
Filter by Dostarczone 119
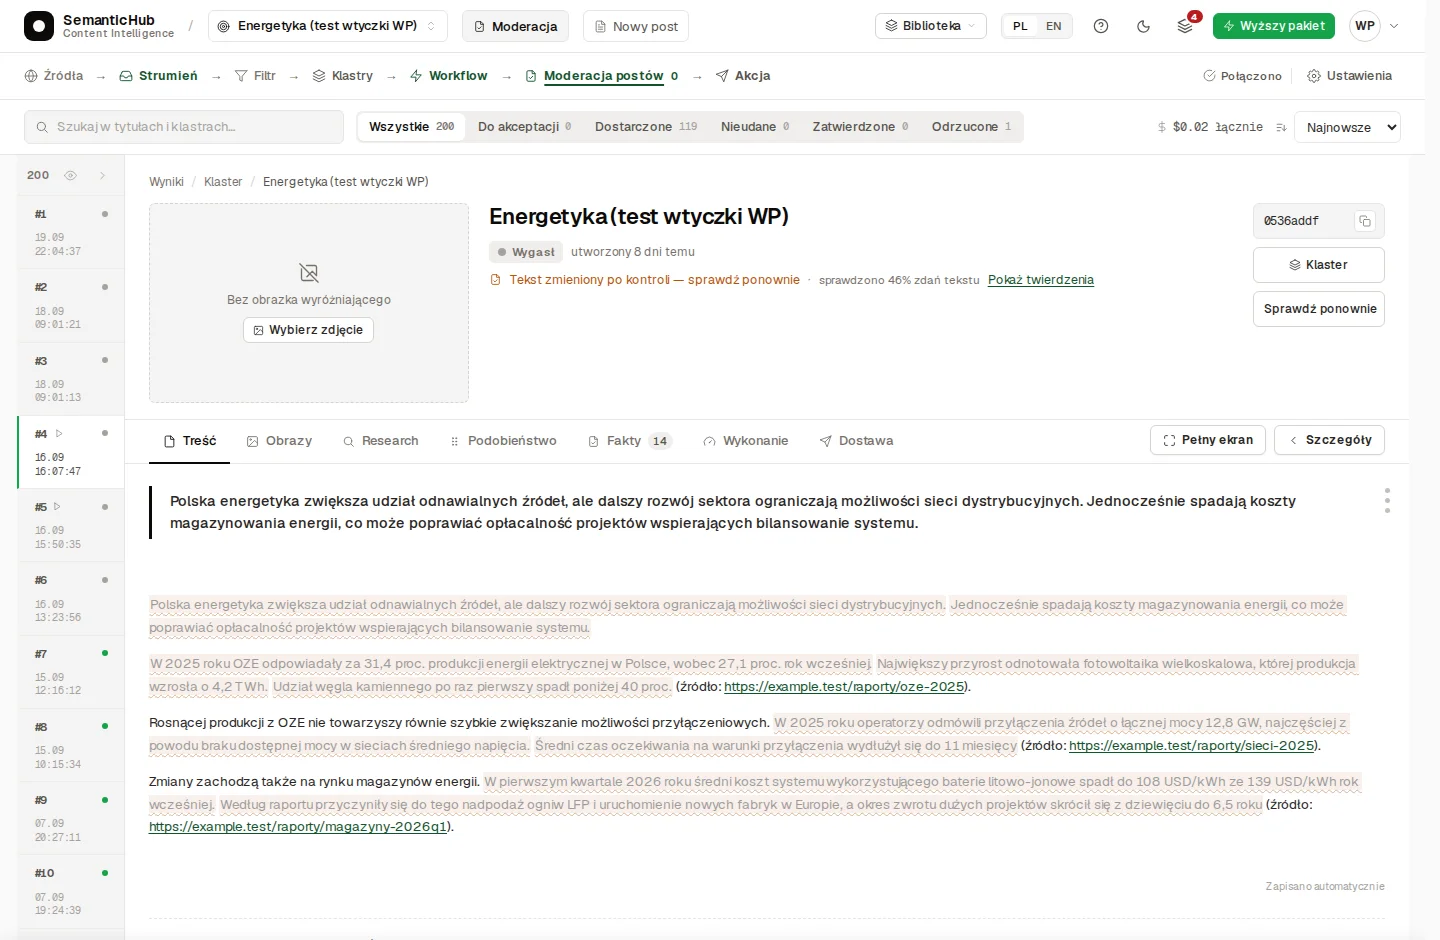pos(646,127)
